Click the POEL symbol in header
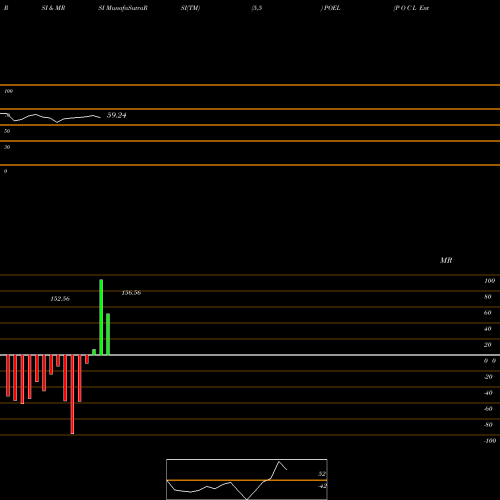The width and height of the screenshot is (500, 500). click(x=332, y=8)
